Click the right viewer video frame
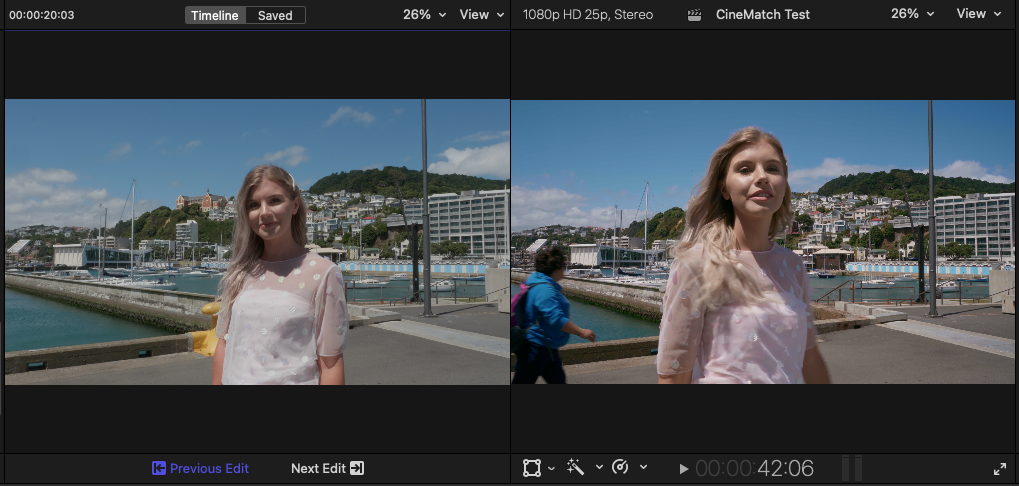This screenshot has height=486, width=1019. coord(764,242)
